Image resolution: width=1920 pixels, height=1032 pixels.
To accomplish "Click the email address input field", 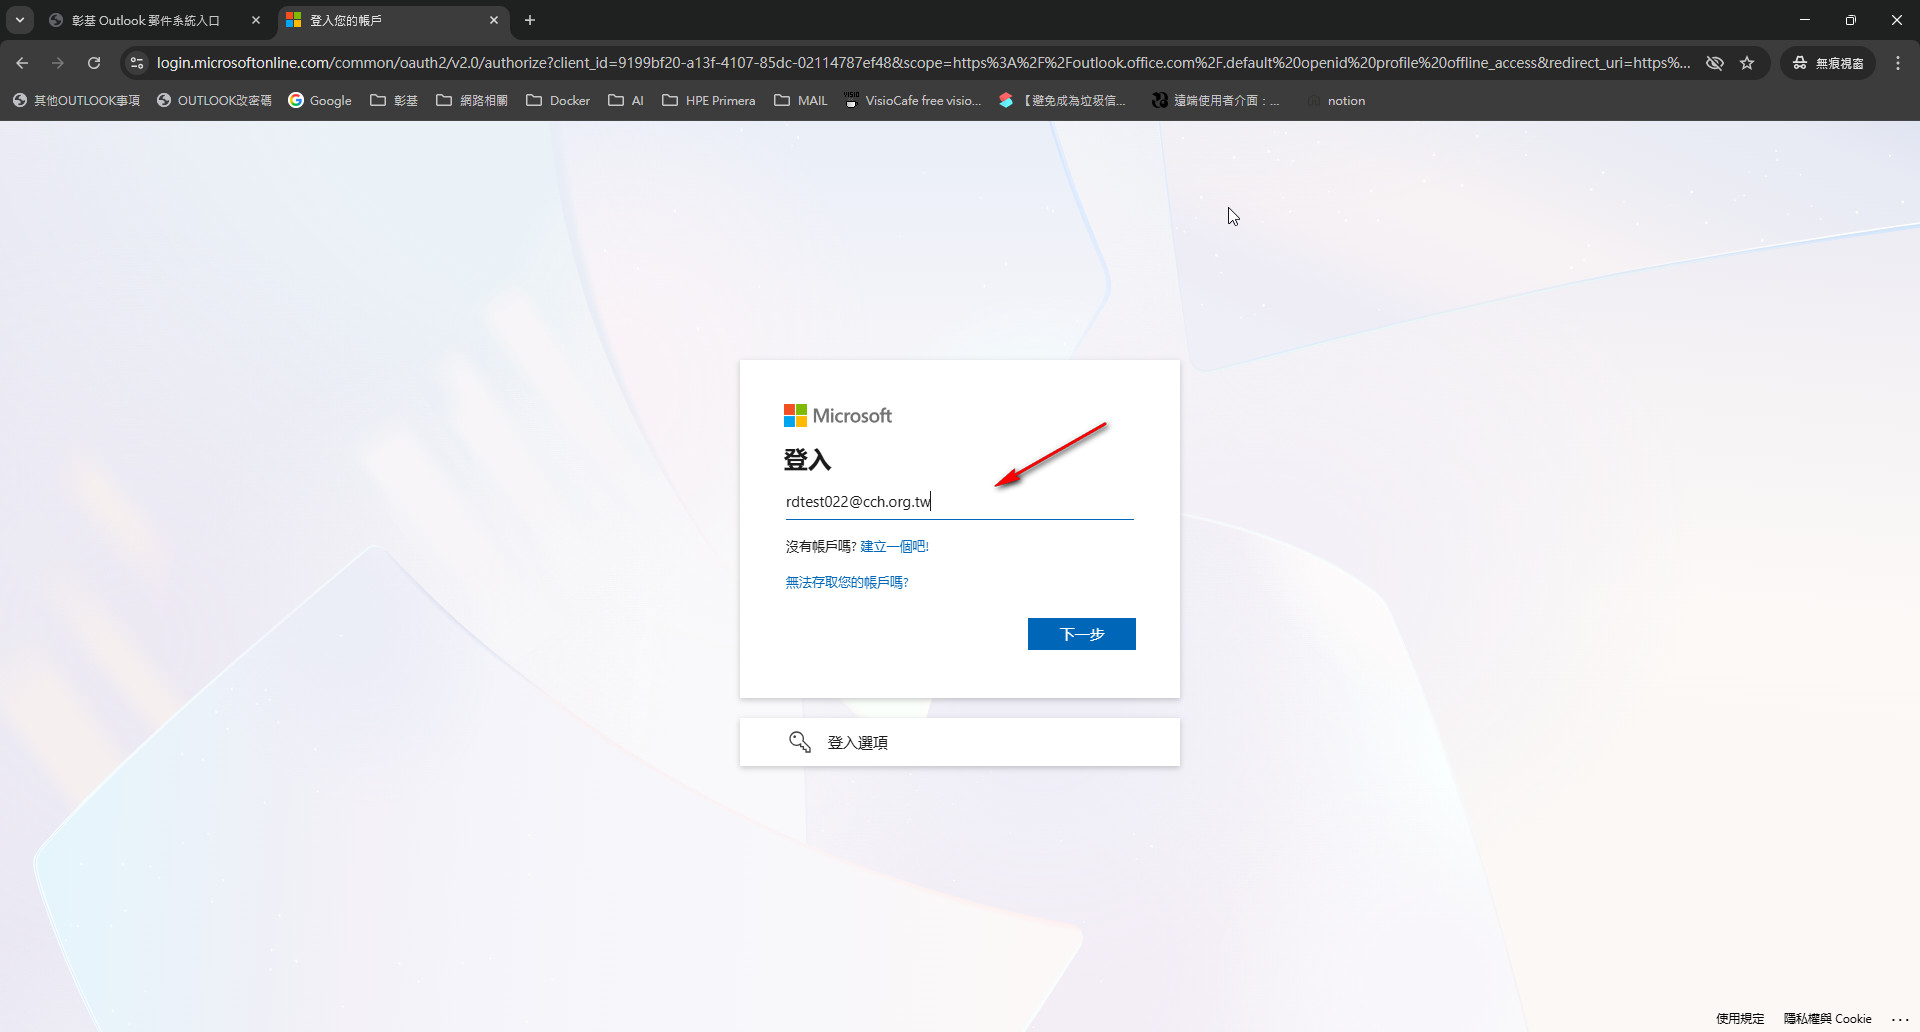I will point(958,502).
